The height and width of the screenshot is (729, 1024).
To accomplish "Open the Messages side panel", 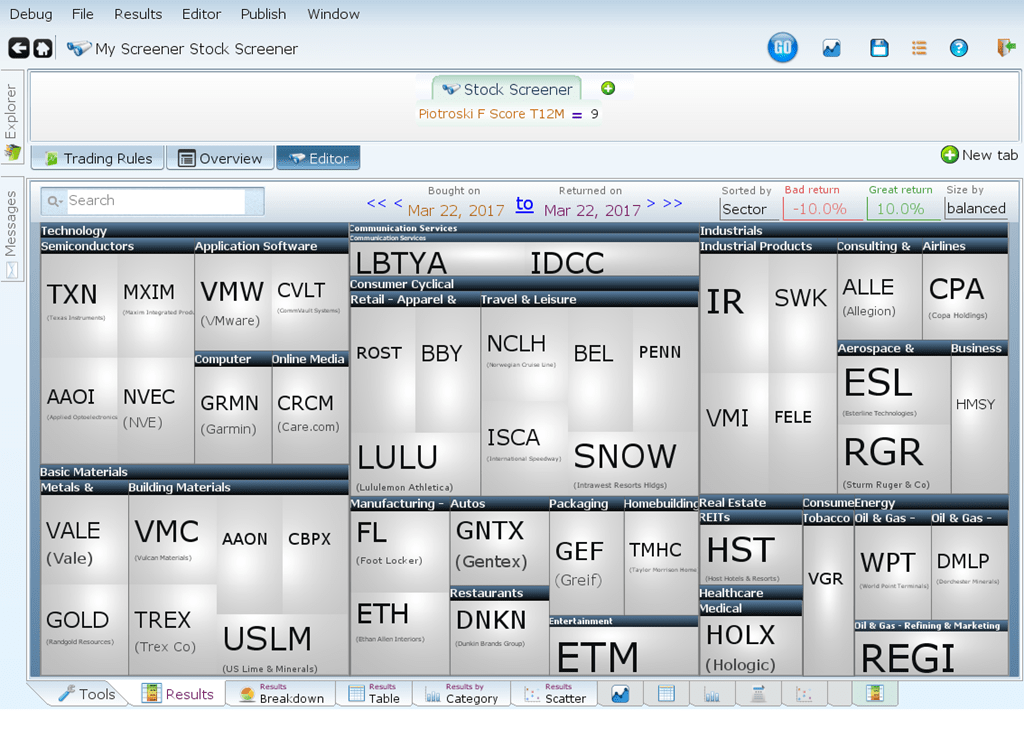I will (11, 229).
